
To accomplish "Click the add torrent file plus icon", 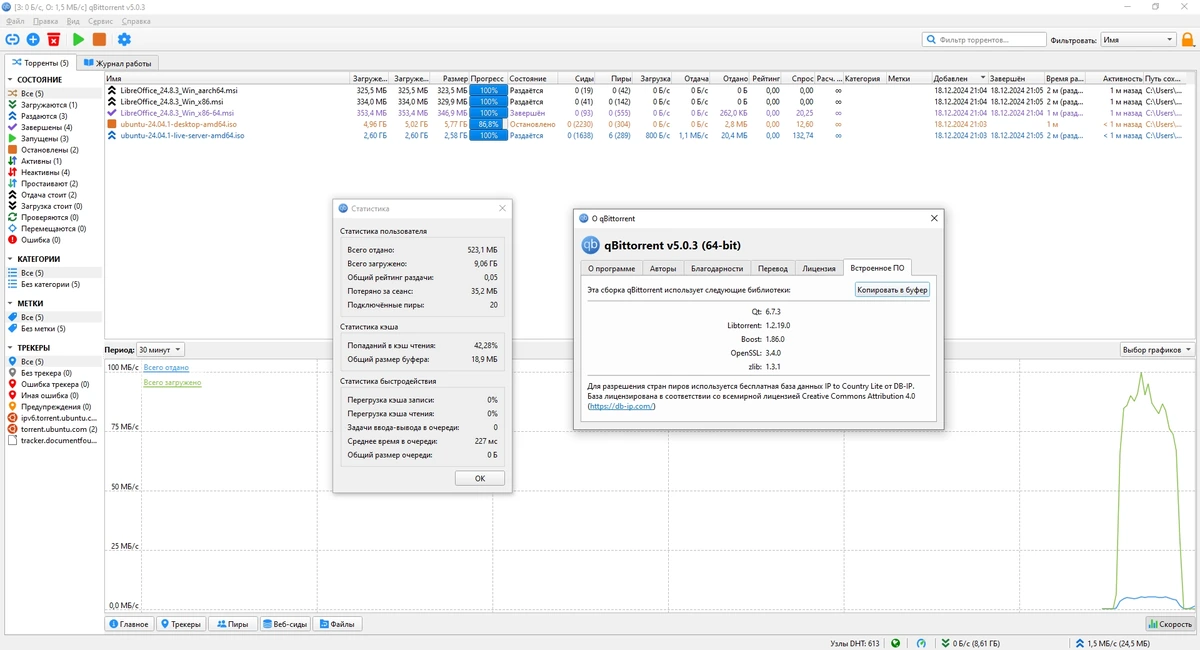I will point(33,39).
